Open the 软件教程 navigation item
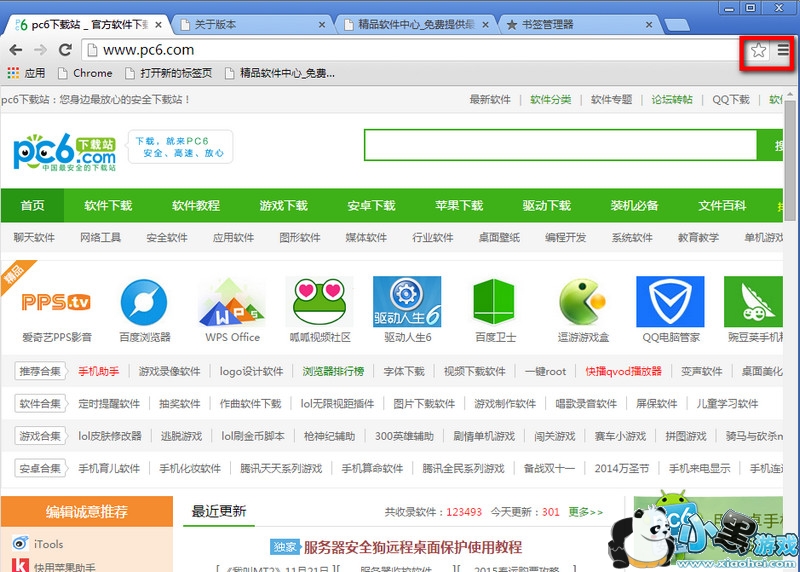800x572 pixels. click(196, 205)
